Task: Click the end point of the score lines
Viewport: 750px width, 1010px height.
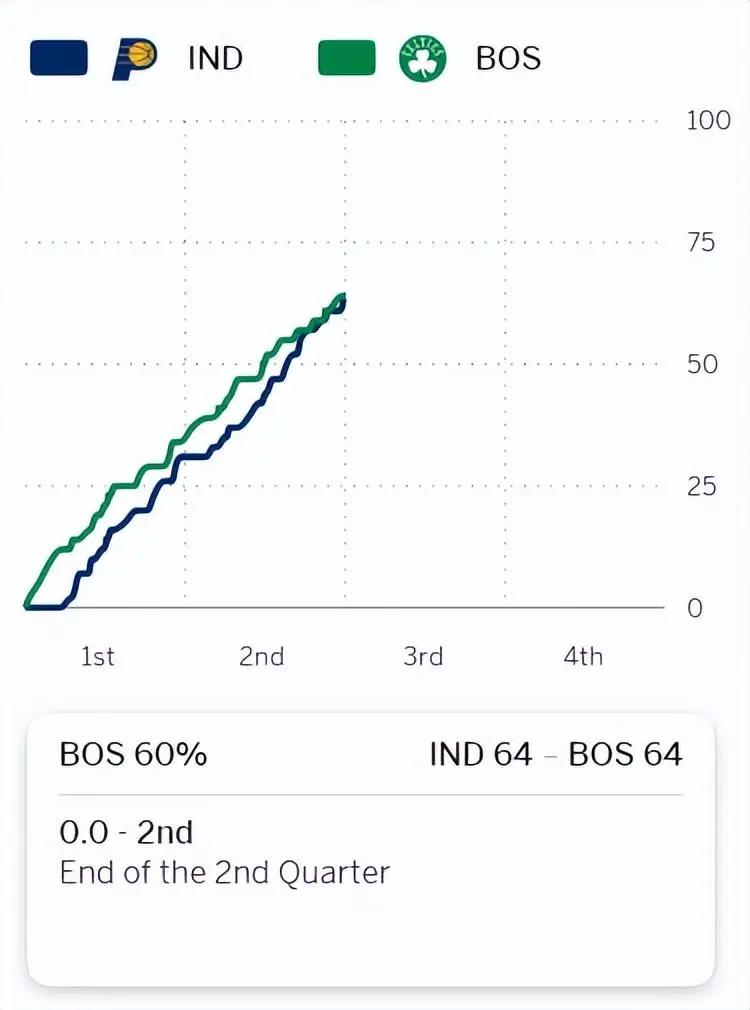Action: [x=343, y=298]
